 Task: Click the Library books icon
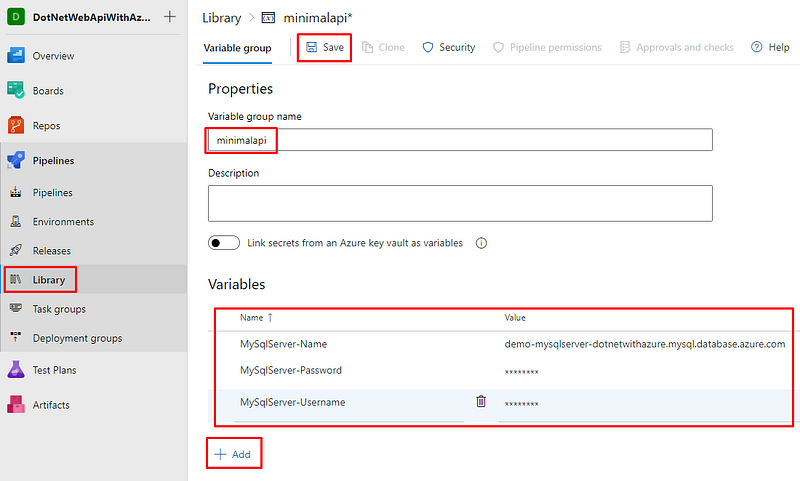(x=16, y=280)
